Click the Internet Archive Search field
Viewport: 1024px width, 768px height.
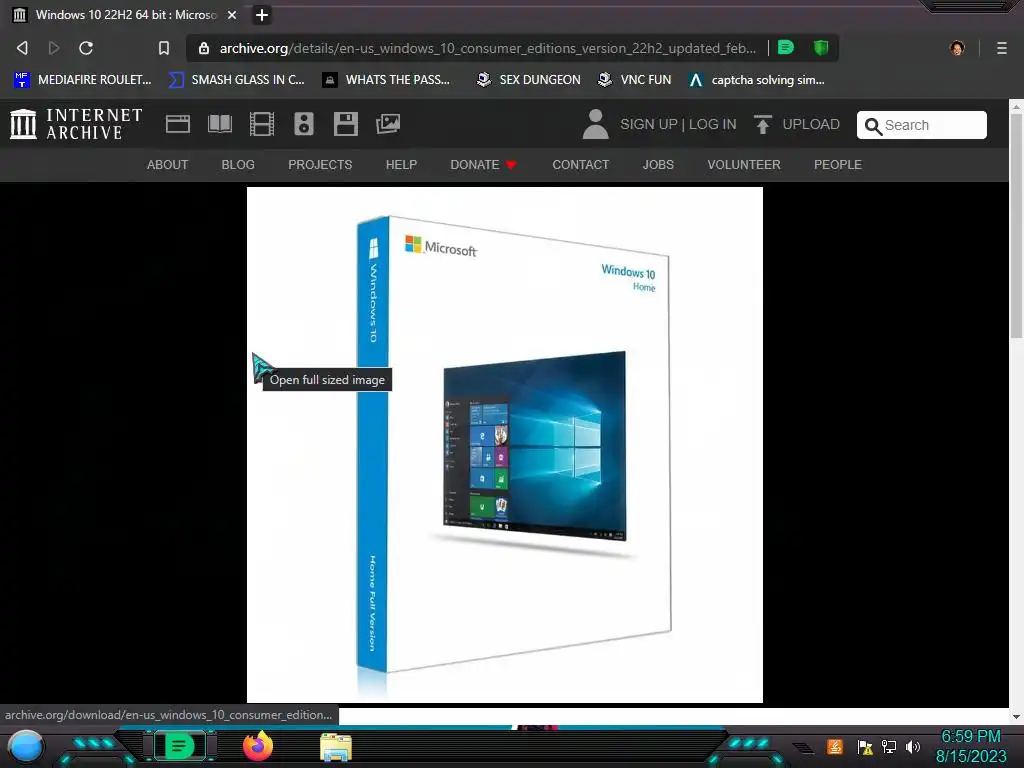pyautogui.click(x=921, y=125)
